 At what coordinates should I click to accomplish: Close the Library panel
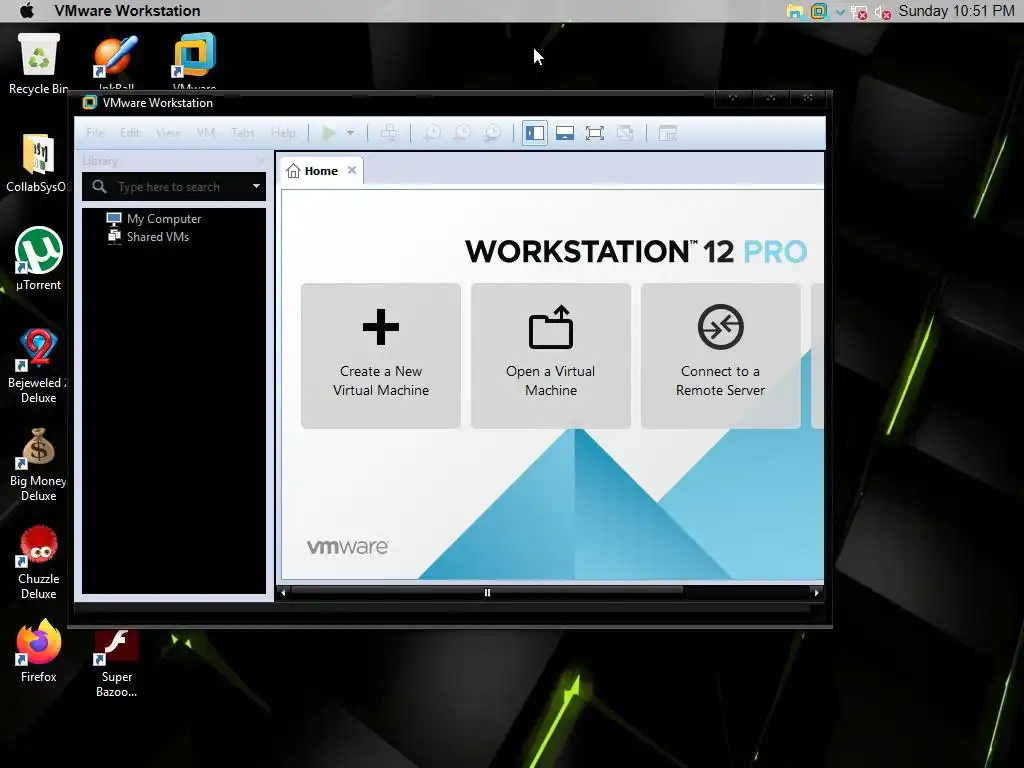(x=260, y=161)
